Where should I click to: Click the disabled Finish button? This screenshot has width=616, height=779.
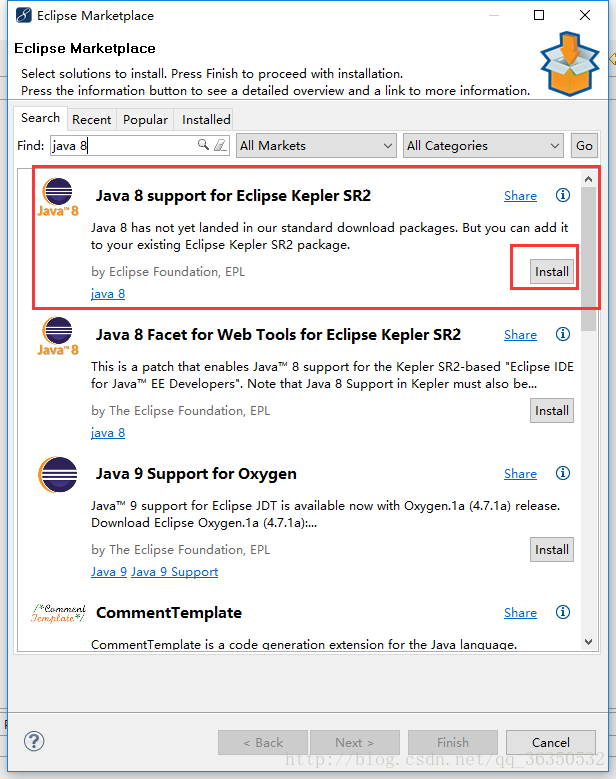(x=453, y=742)
